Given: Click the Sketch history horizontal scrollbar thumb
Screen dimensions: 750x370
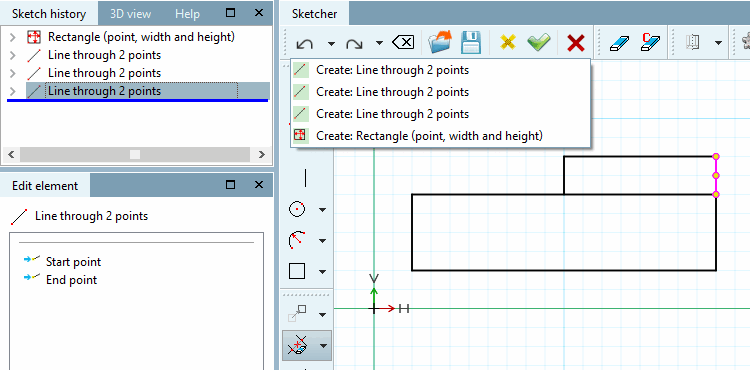Looking at the screenshot, I should 135,154.
